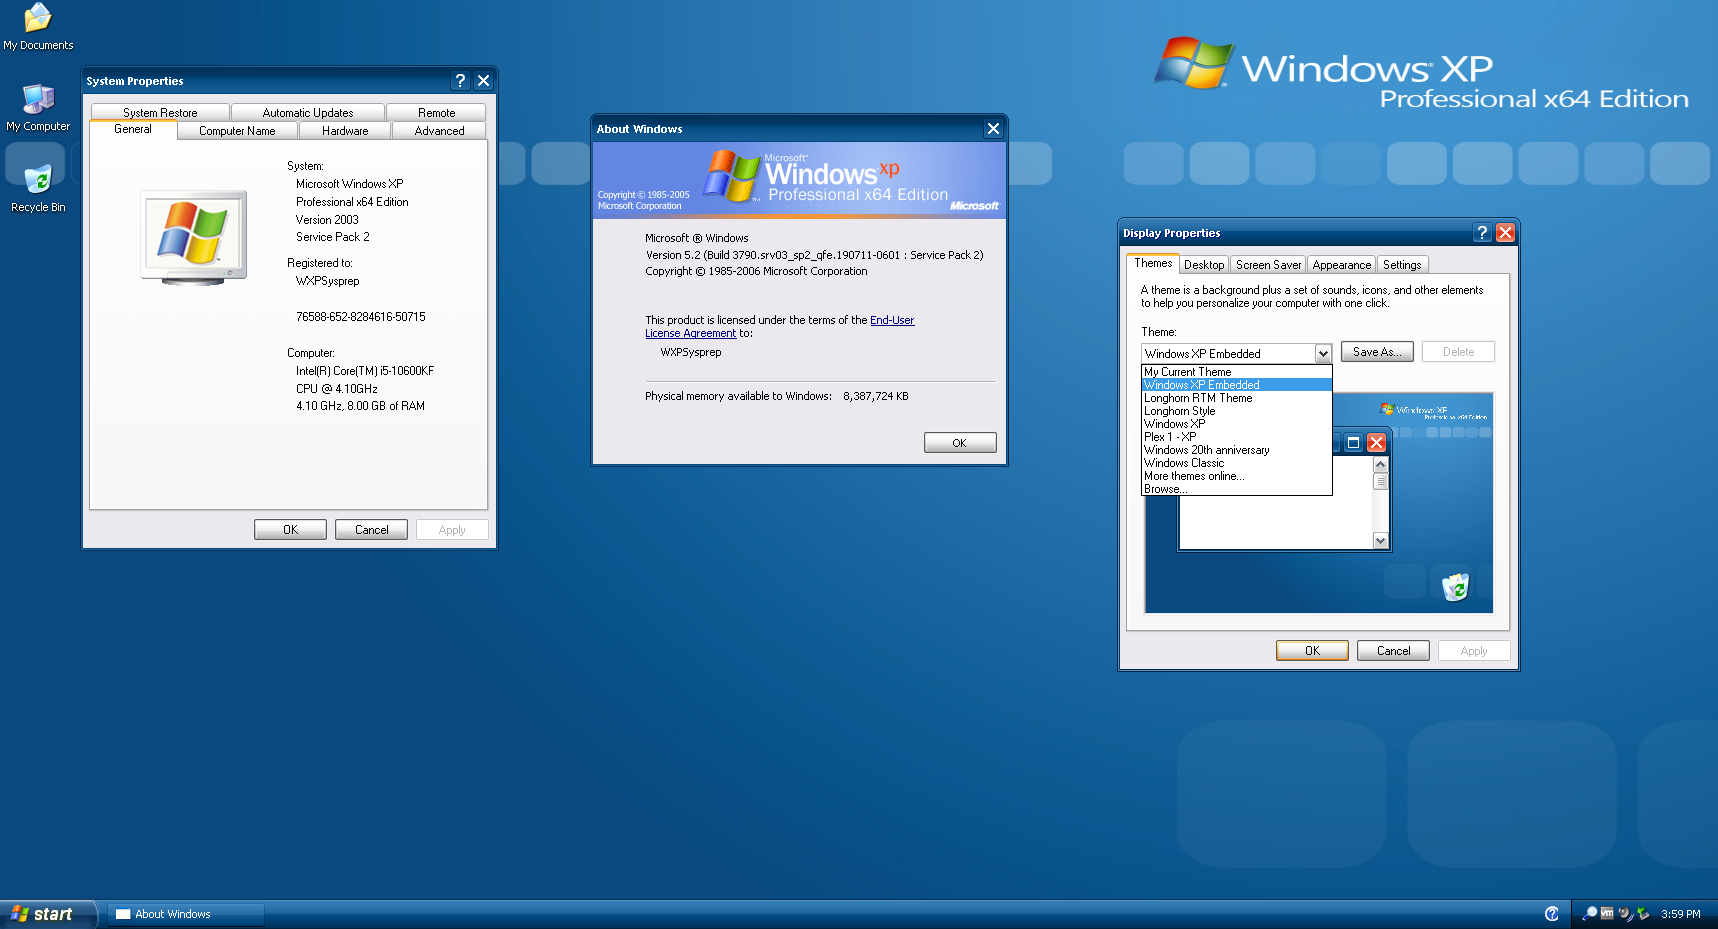Open My Computer desktop icon
Viewport: 1718px width, 929px height.
(x=38, y=107)
